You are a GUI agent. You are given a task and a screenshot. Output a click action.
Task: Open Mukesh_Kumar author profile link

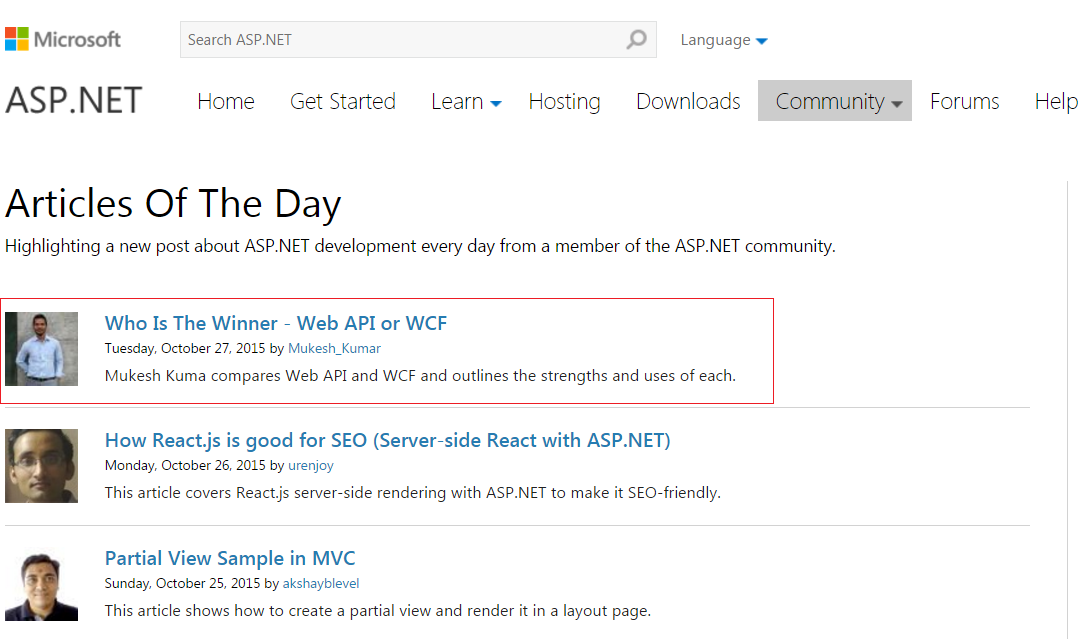coord(334,349)
